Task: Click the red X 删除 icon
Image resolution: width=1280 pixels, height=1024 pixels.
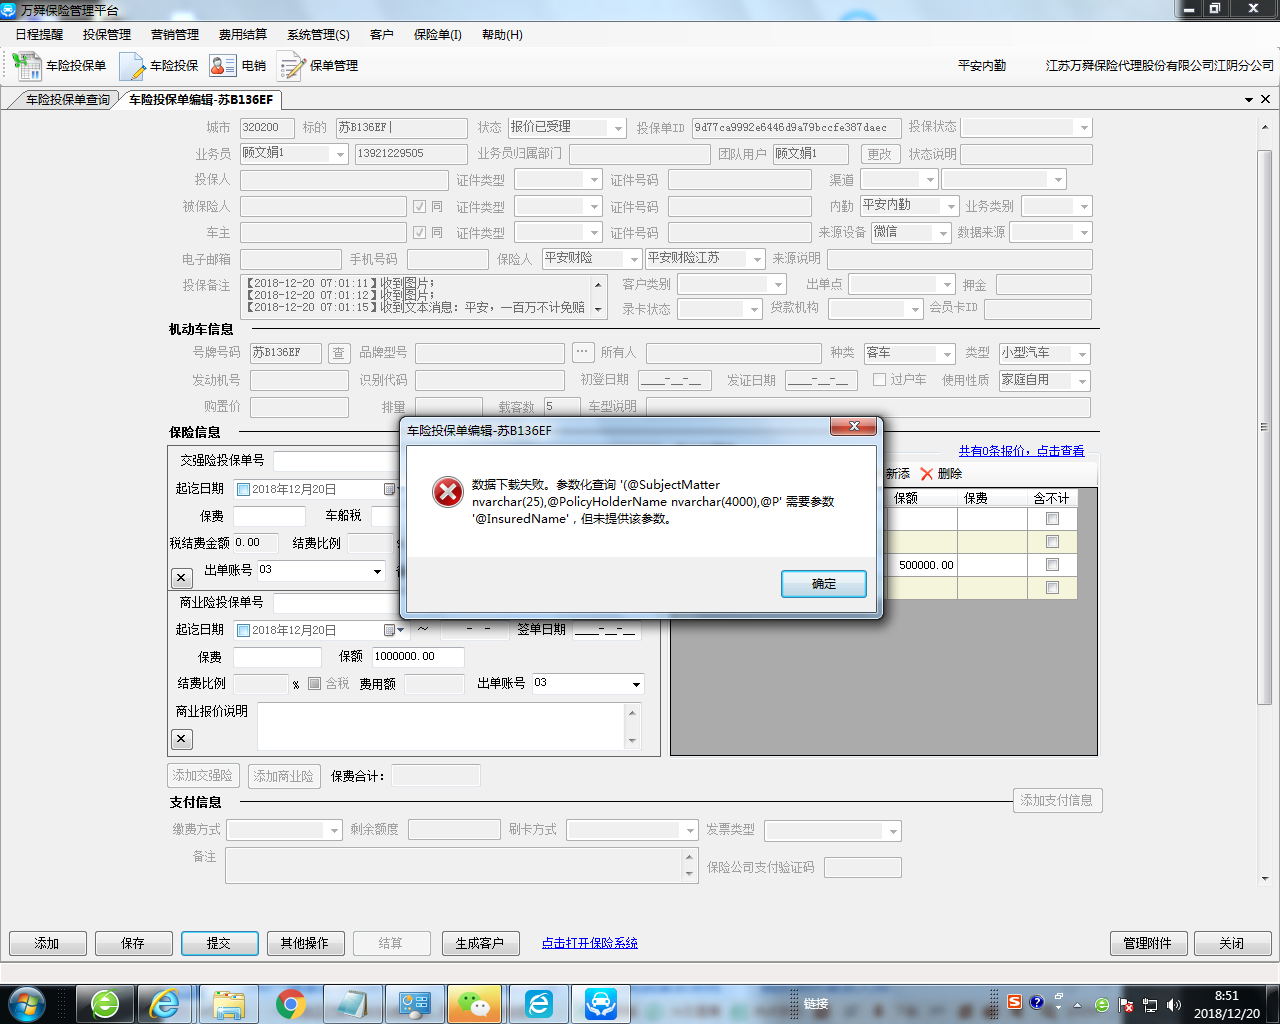Action: click(927, 474)
